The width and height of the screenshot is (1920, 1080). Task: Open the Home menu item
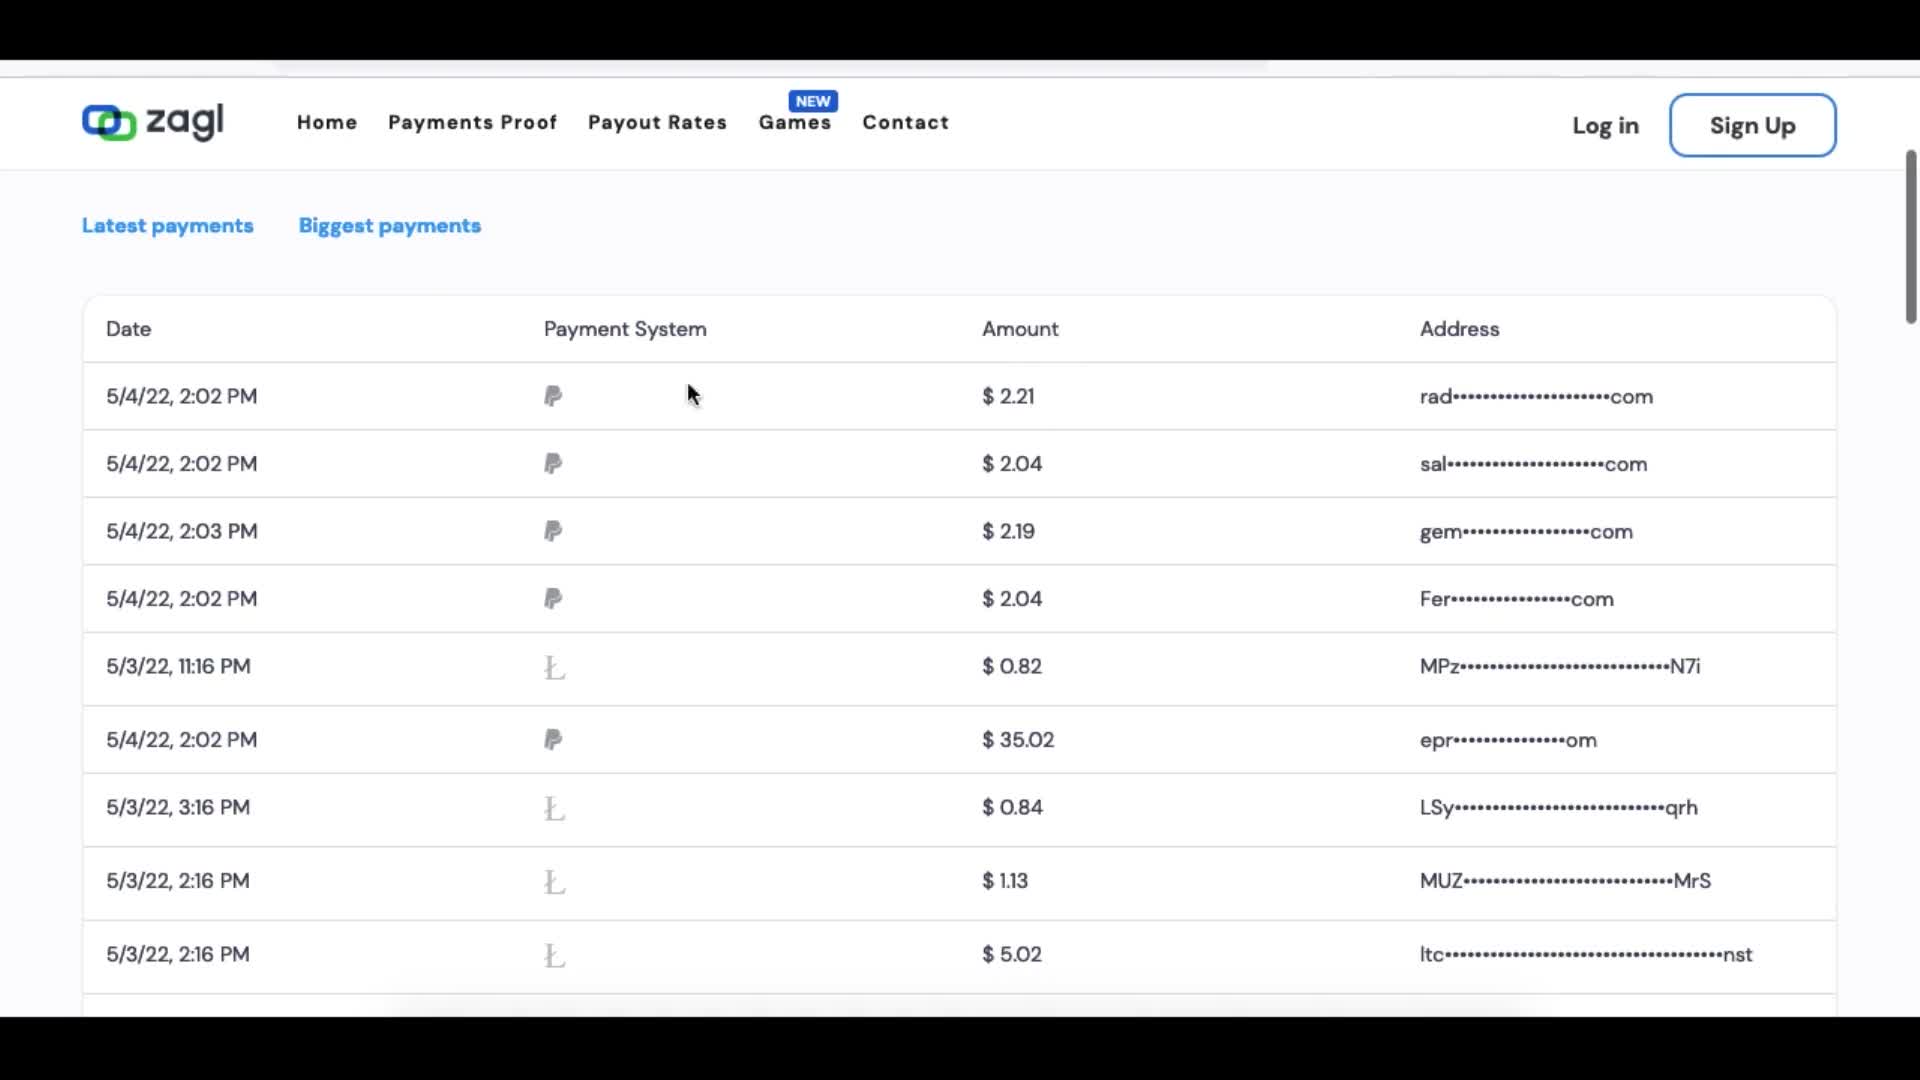pos(327,122)
